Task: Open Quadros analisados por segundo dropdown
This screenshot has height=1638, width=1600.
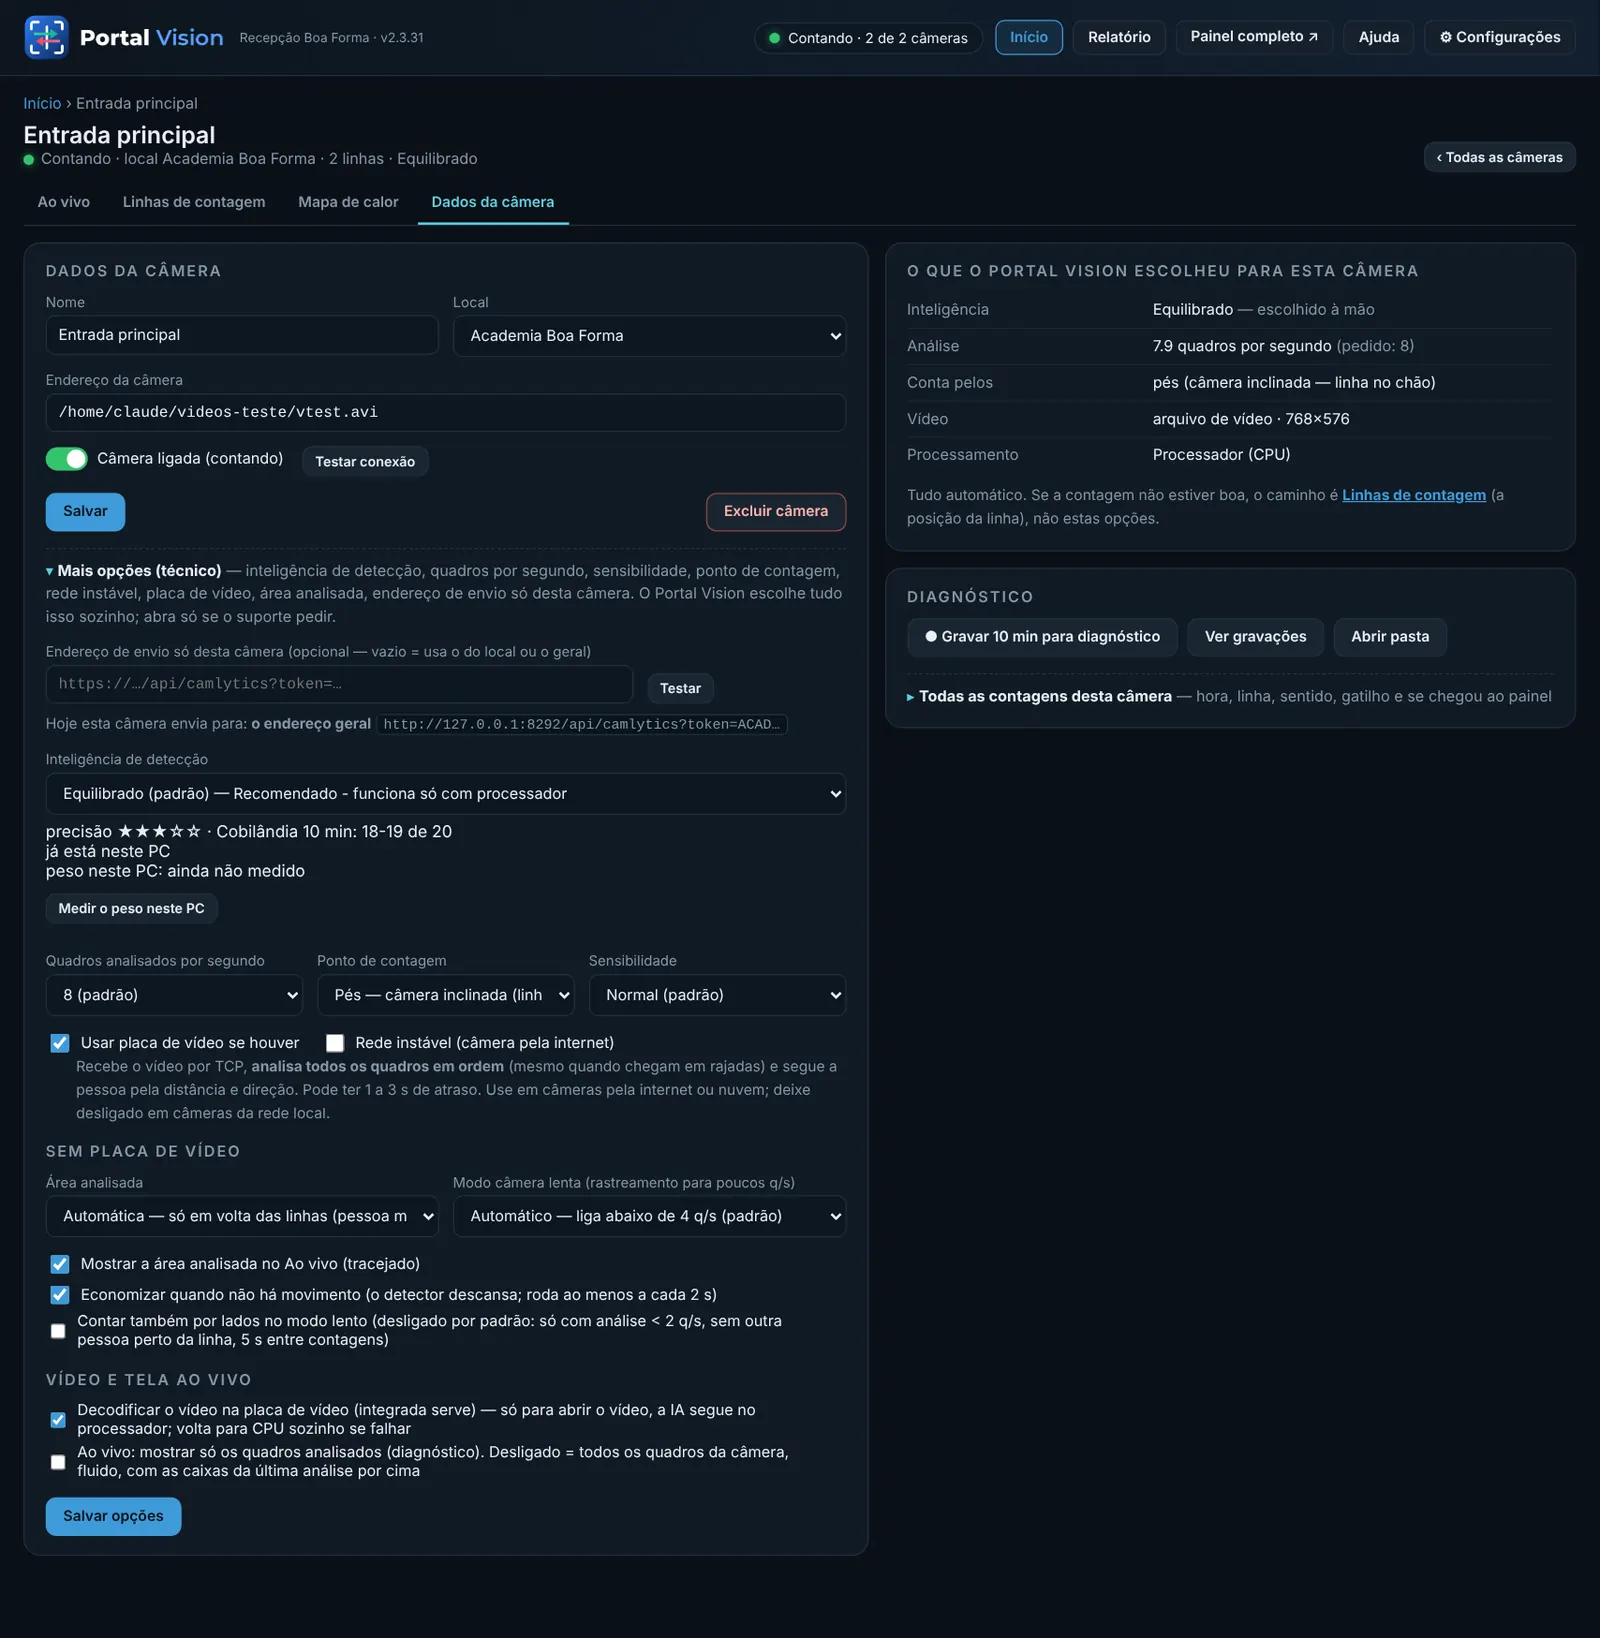Action: coord(174,995)
